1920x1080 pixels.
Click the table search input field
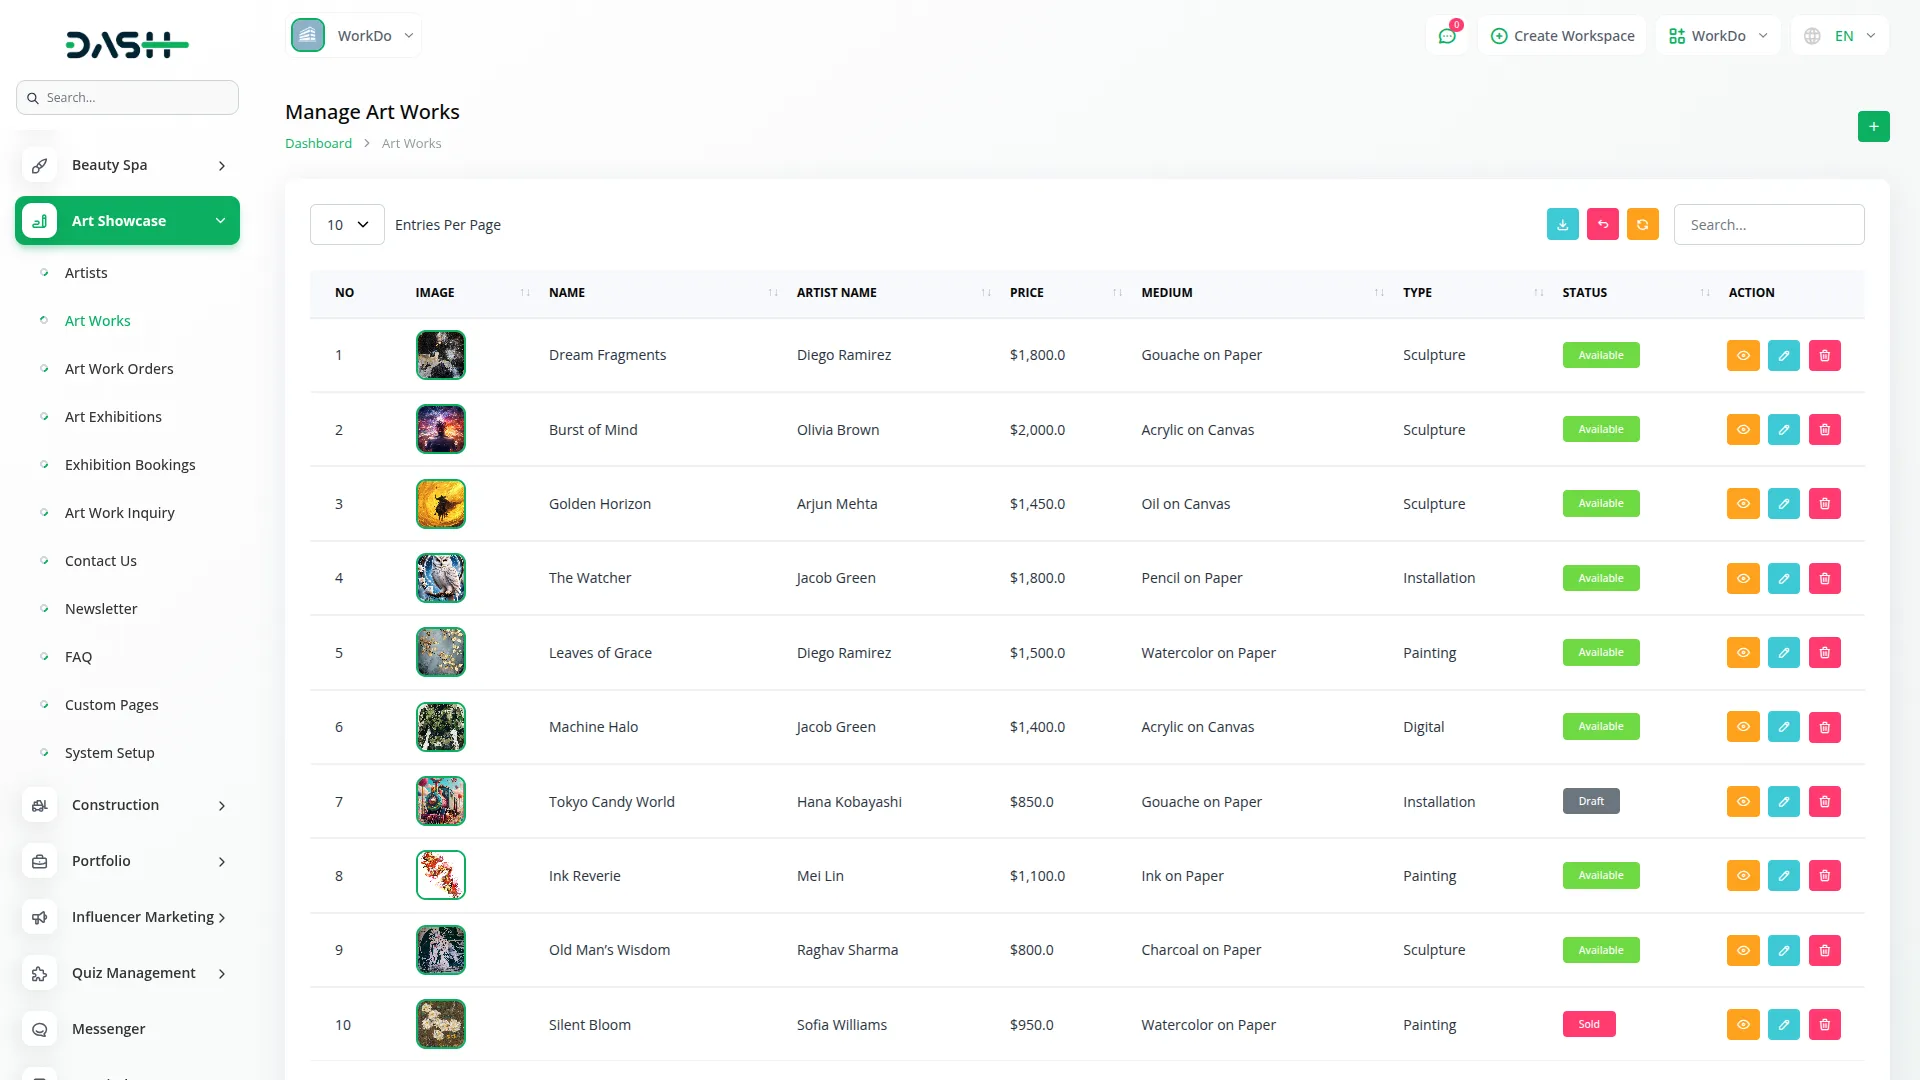point(1768,225)
